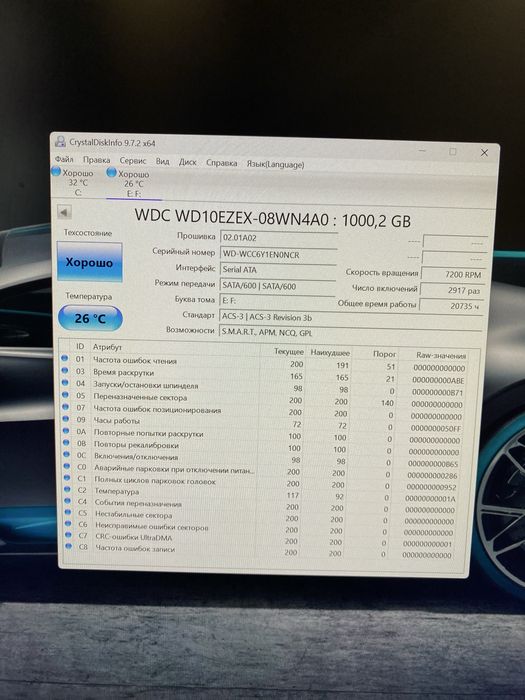This screenshot has height=700, width=525.
Task: Click status dot for 0B Повторы рекалибровки
Action: tap(67, 442)
